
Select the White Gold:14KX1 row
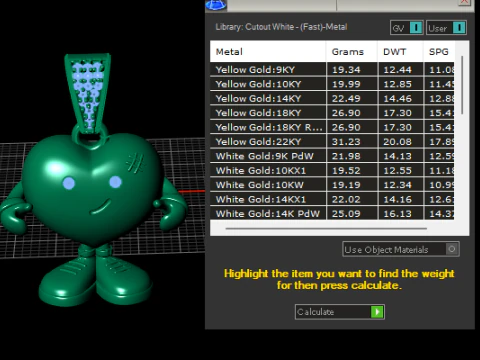click(x=332, y=199)
